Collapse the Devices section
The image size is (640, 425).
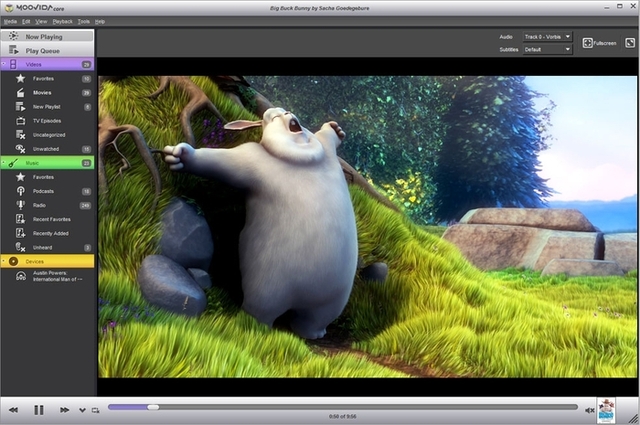click(x=4, y=261)
